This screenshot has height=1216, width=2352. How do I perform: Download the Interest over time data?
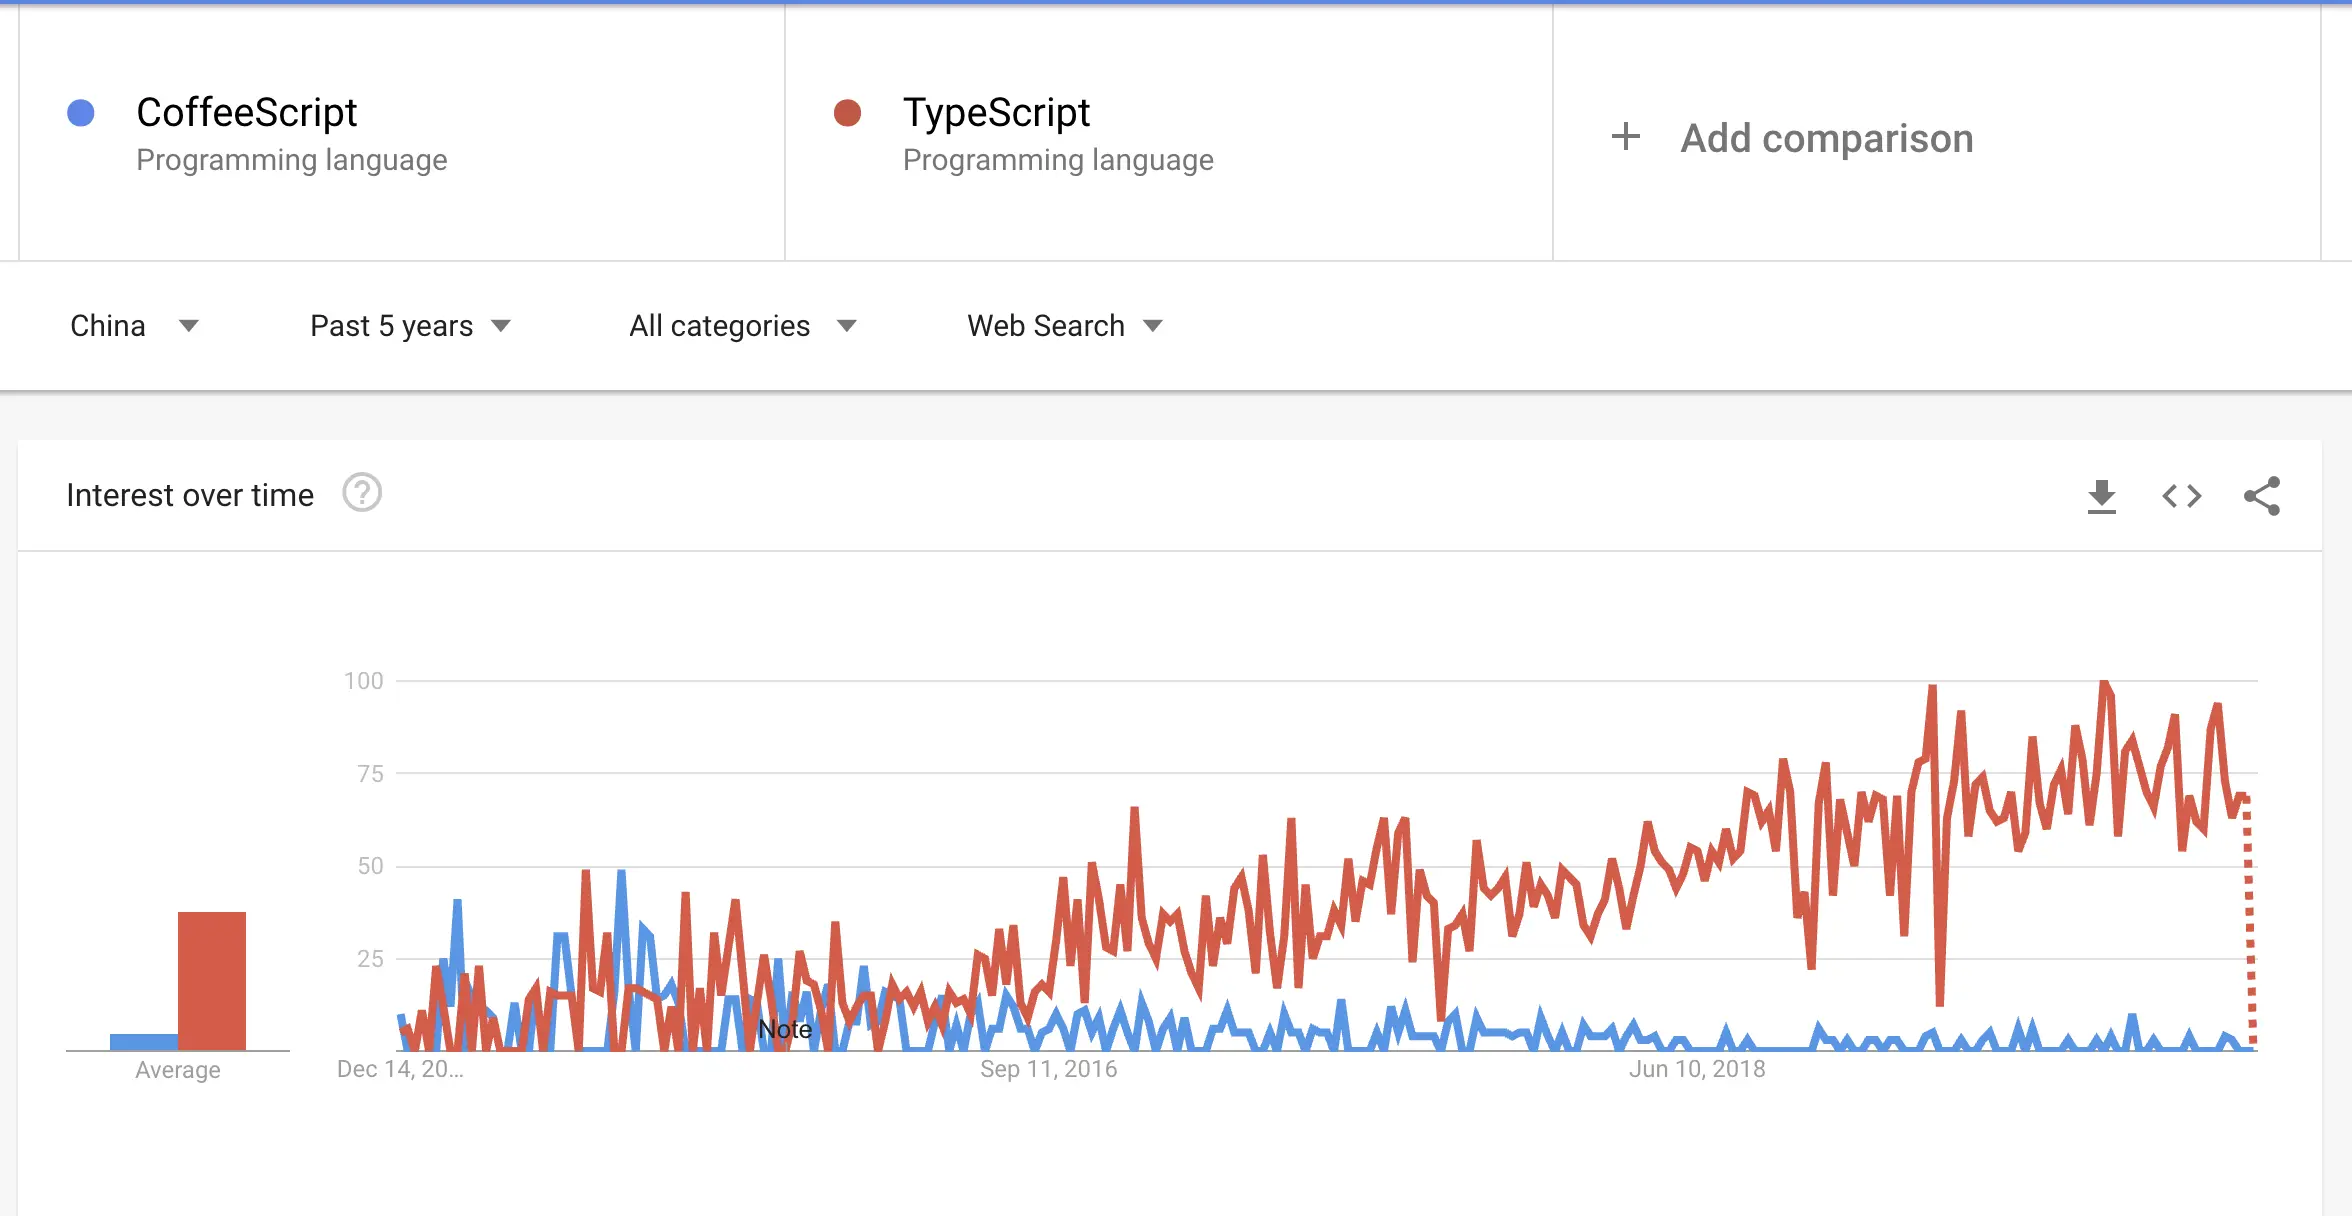pos(2102,496)
